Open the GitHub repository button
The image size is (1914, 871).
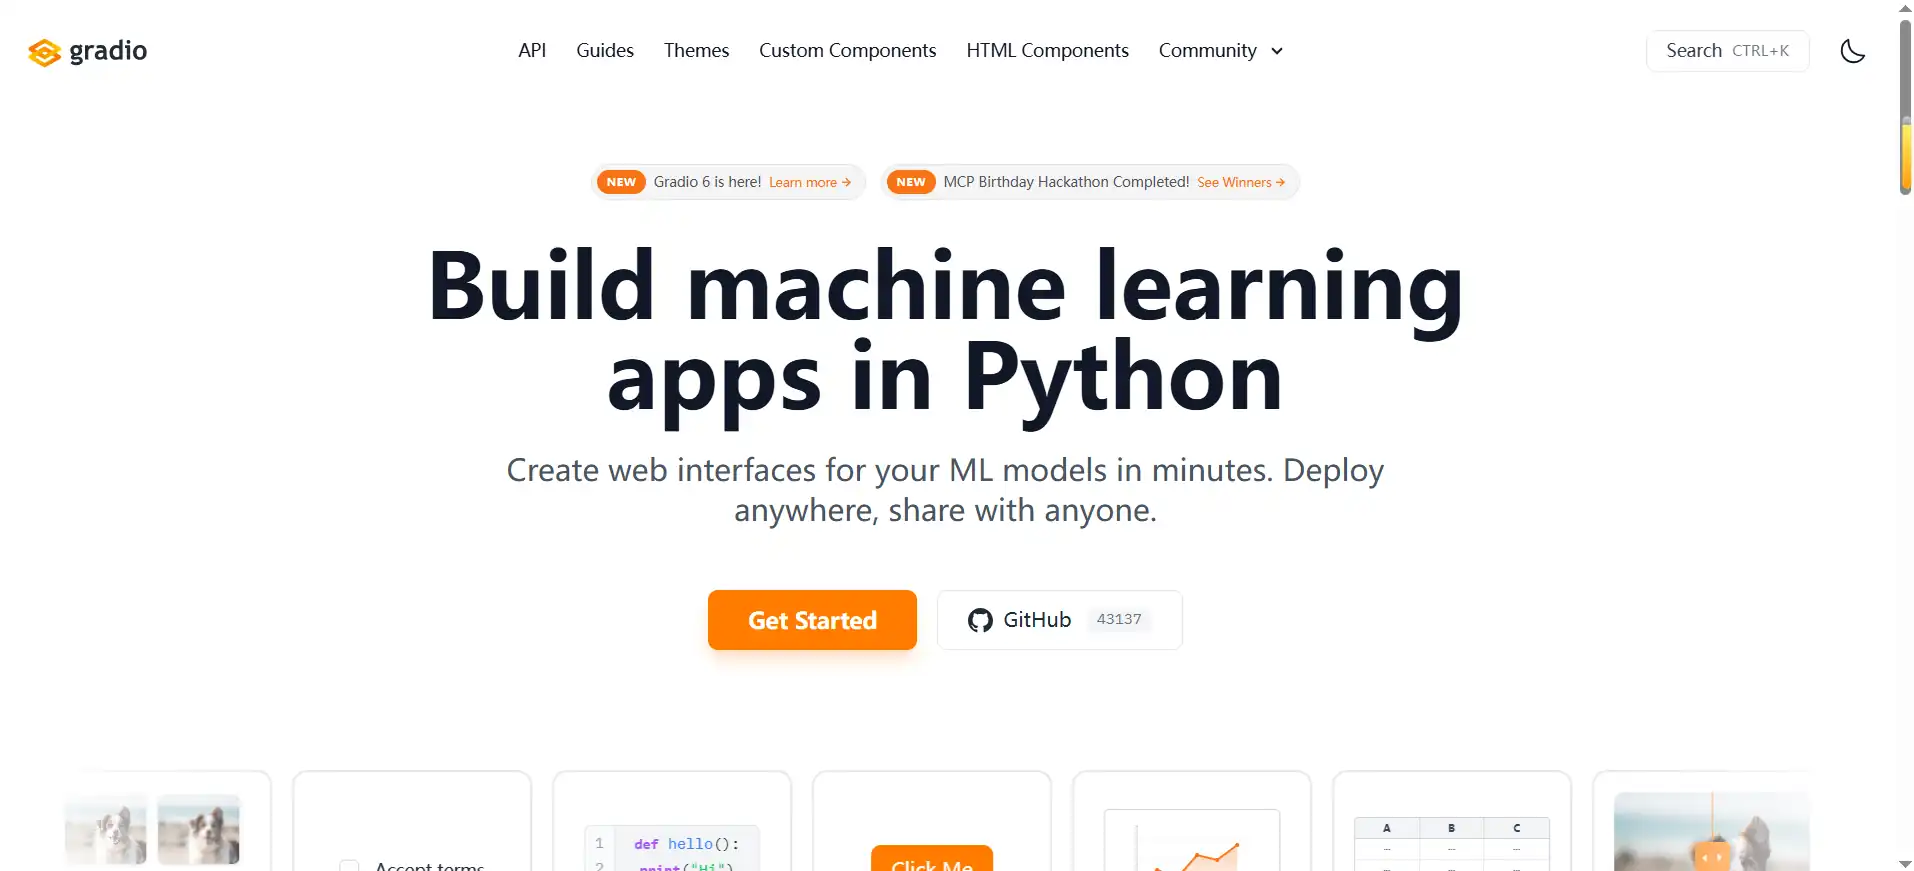[1059, 620]
